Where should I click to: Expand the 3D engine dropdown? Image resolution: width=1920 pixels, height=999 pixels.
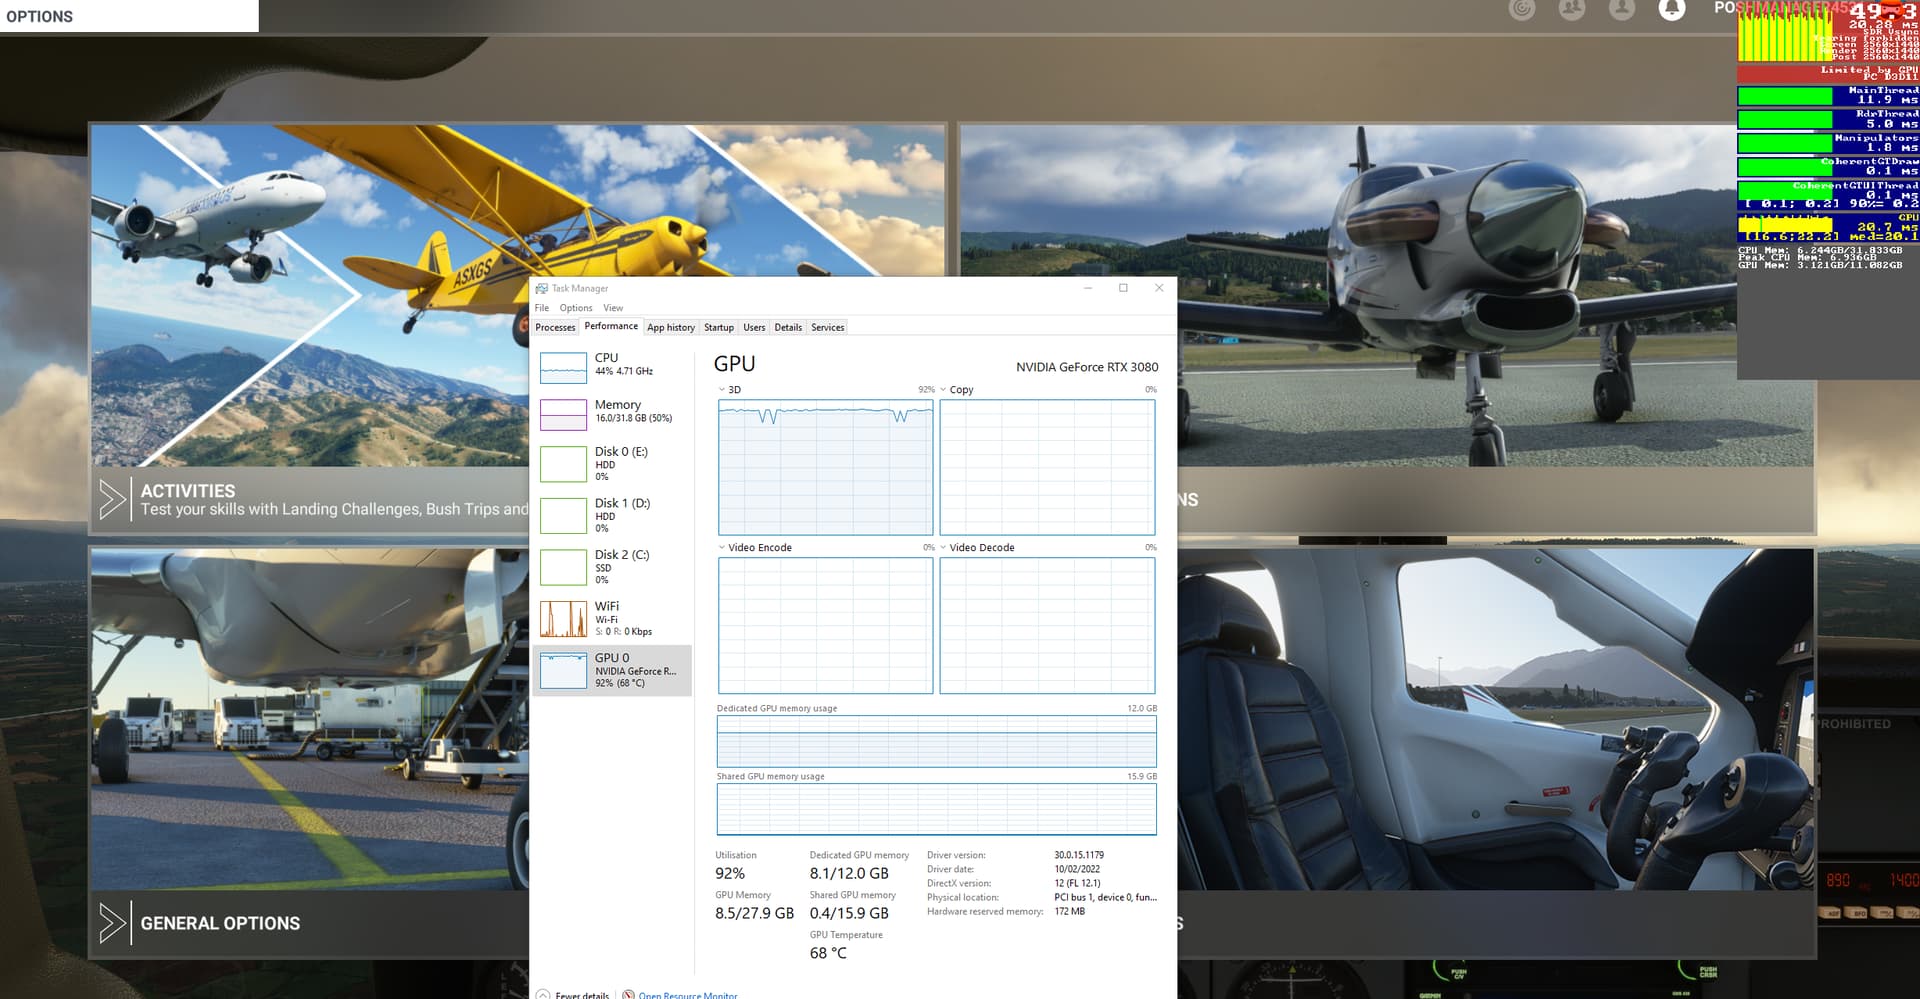tap(722, 390)
